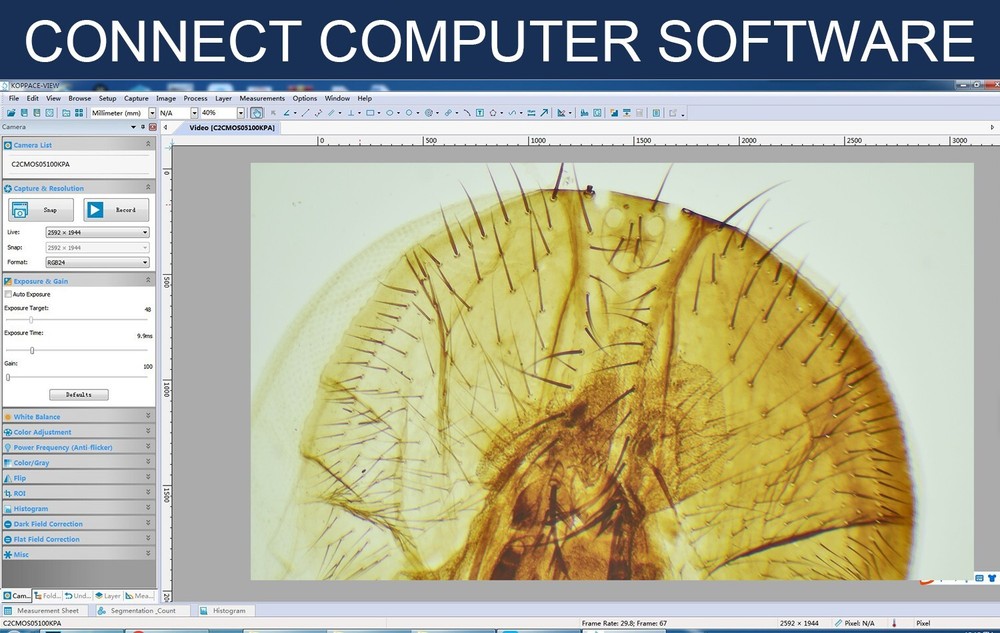
Task: Select the rectangle measurement tool
Action: [x=371, y=113]
